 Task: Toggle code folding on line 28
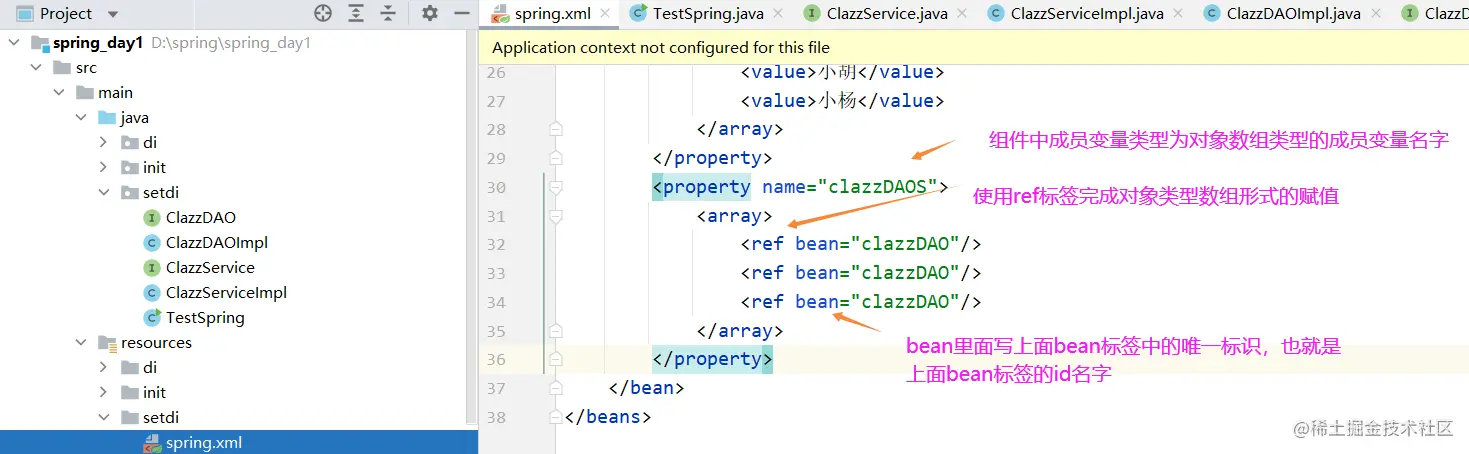tap(556, 129)
